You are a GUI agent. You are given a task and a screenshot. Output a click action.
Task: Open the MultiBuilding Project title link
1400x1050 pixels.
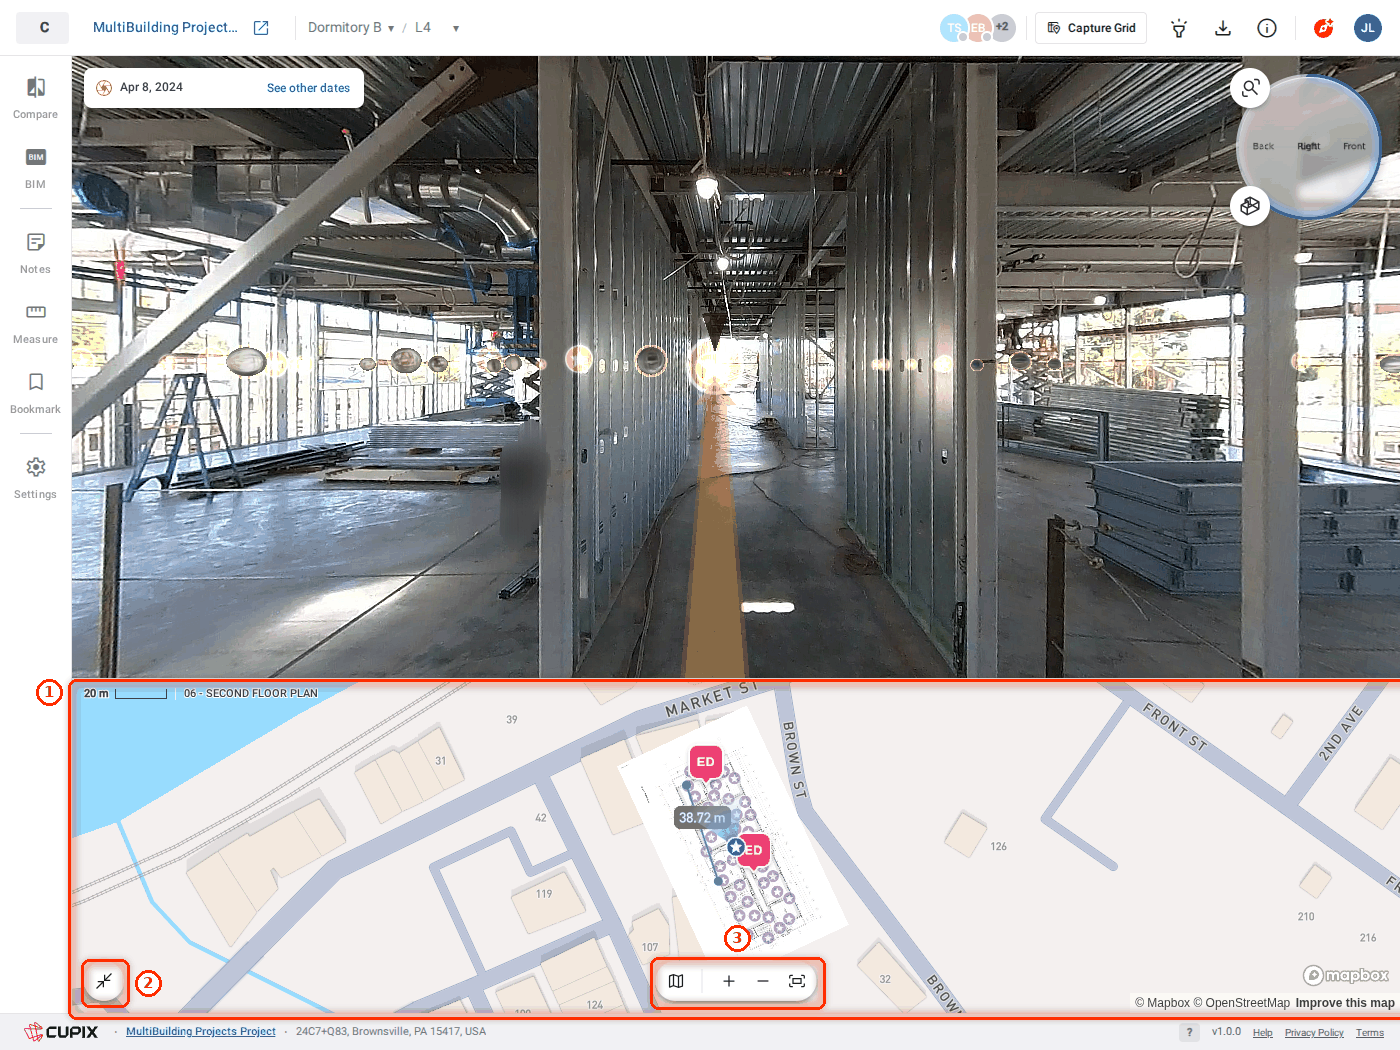pos(165,28)
